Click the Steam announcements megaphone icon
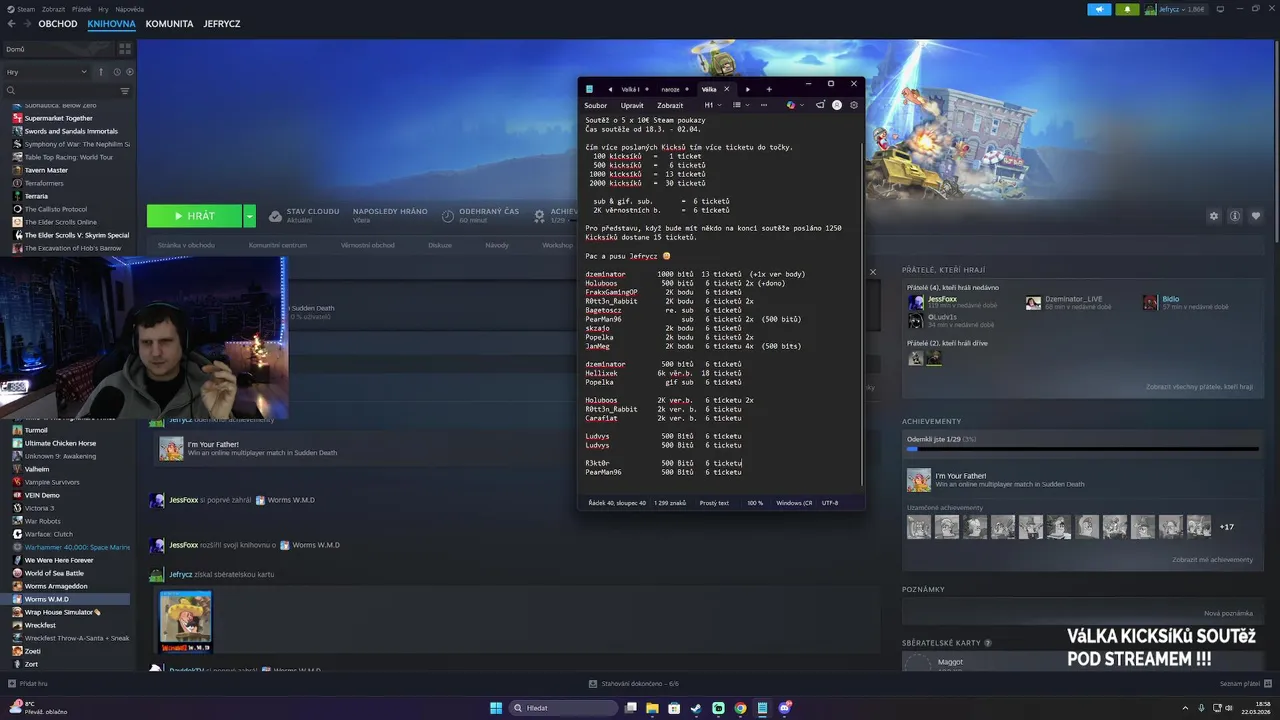 click(1101, 9)
